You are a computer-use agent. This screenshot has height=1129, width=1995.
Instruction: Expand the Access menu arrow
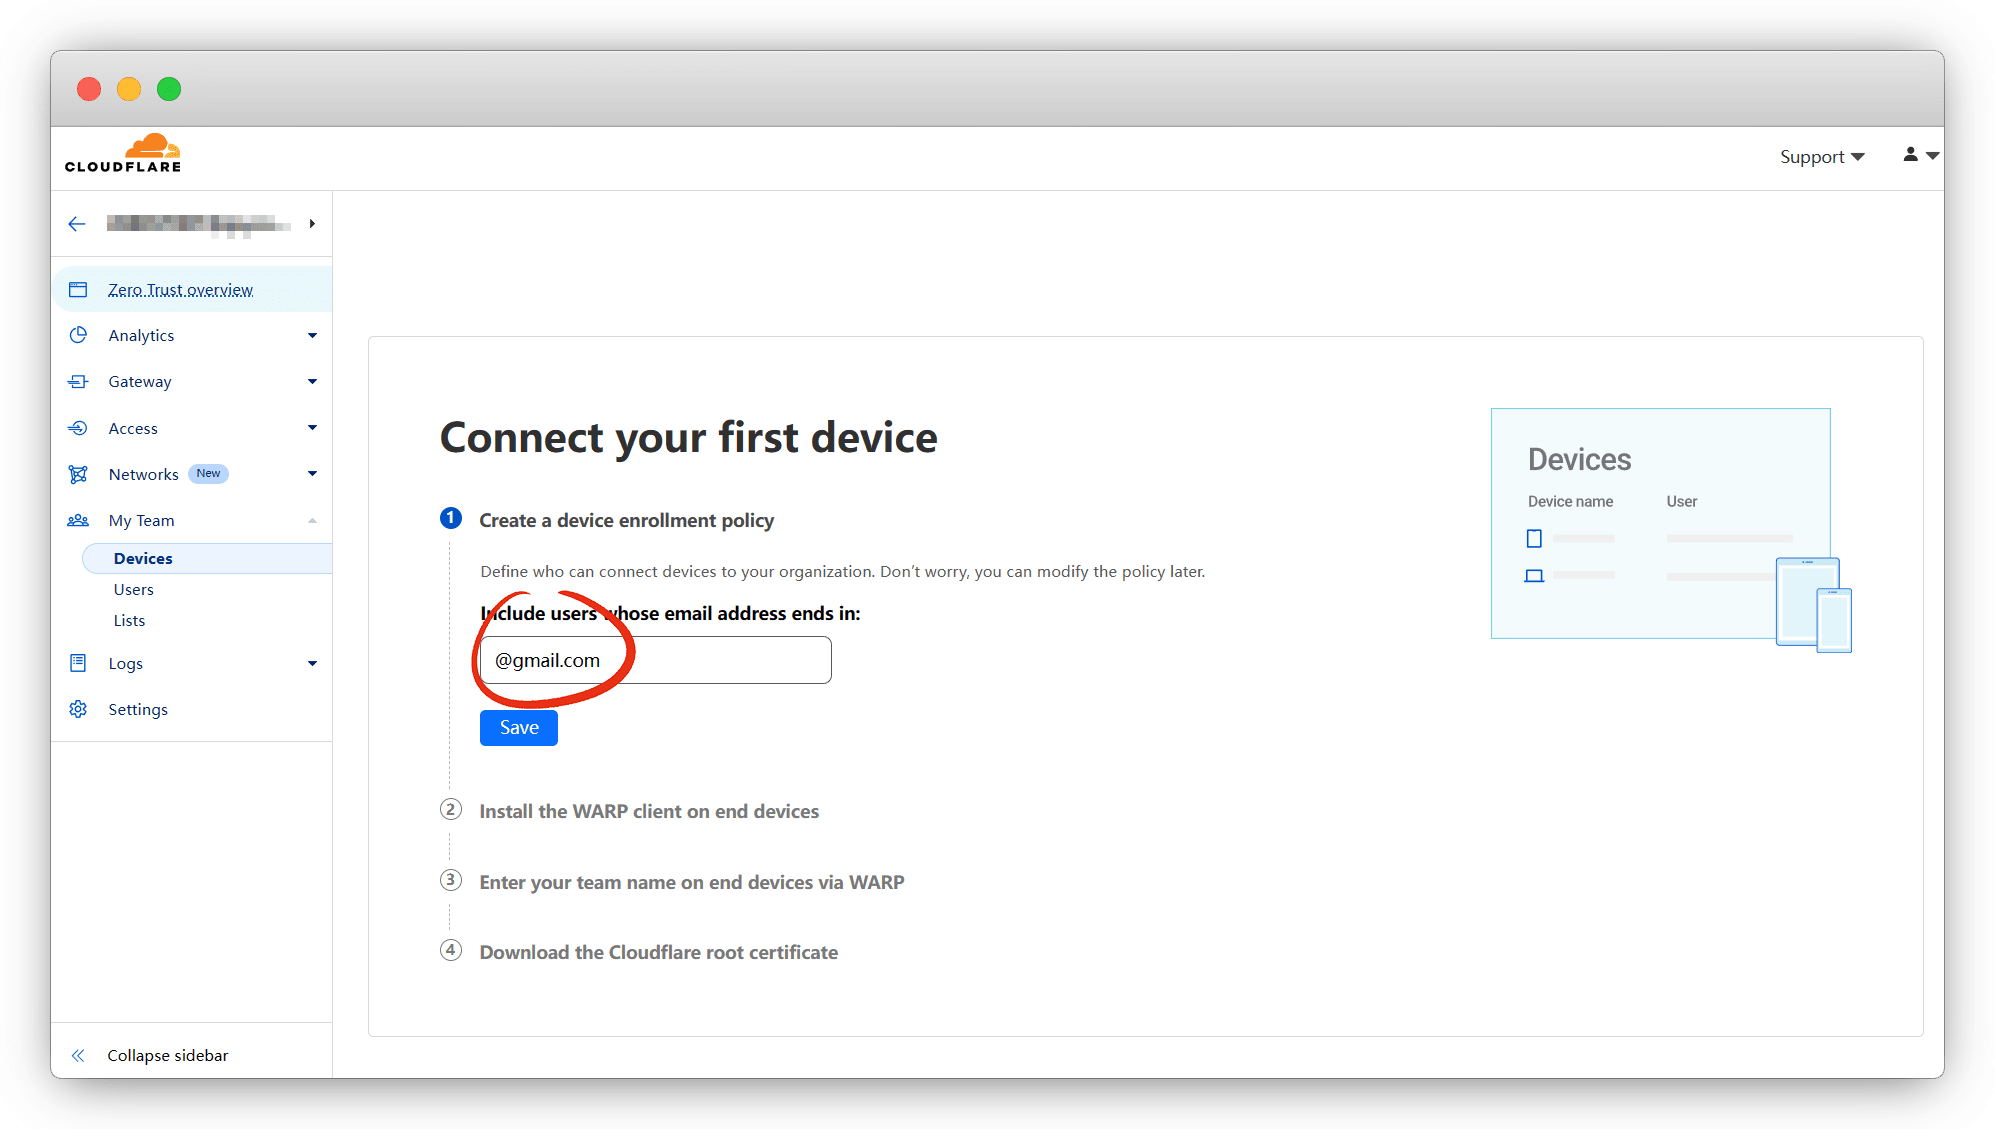[x=312, y=428]
